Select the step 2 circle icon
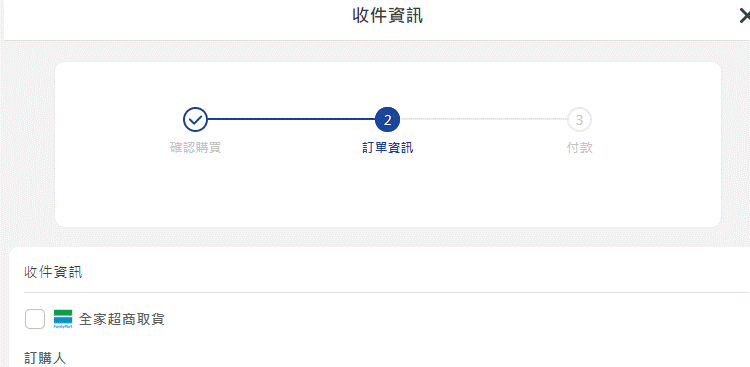This screenshot has width=750, height=367. click(x=387, y=120)
